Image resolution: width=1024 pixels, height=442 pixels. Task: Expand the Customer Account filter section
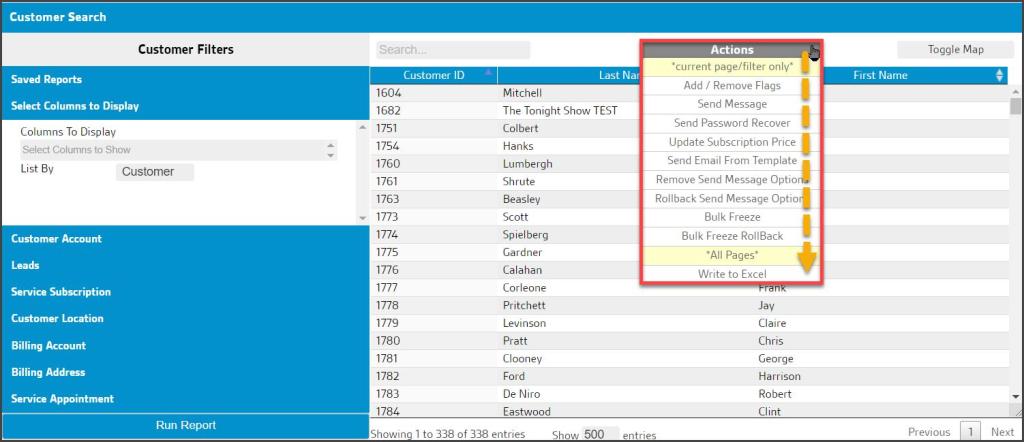click(x=56, y=239)
